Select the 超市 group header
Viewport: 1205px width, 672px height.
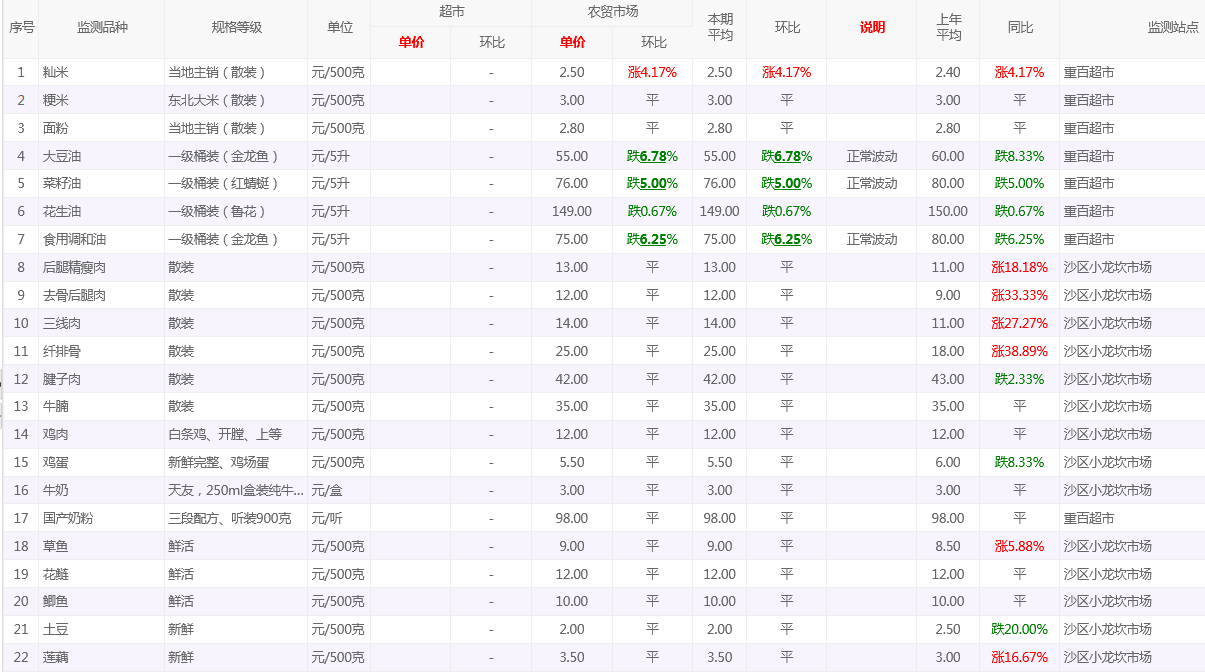(x=451, y=12)
